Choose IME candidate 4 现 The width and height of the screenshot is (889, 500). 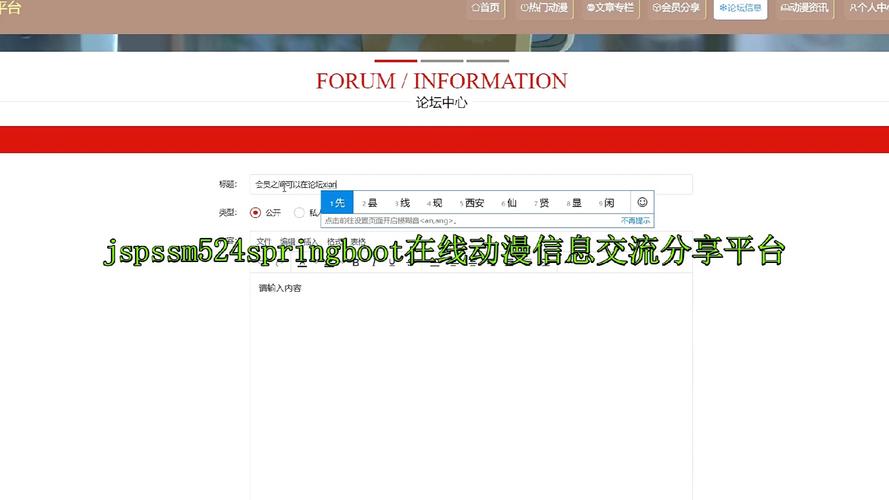click(435, 203)
